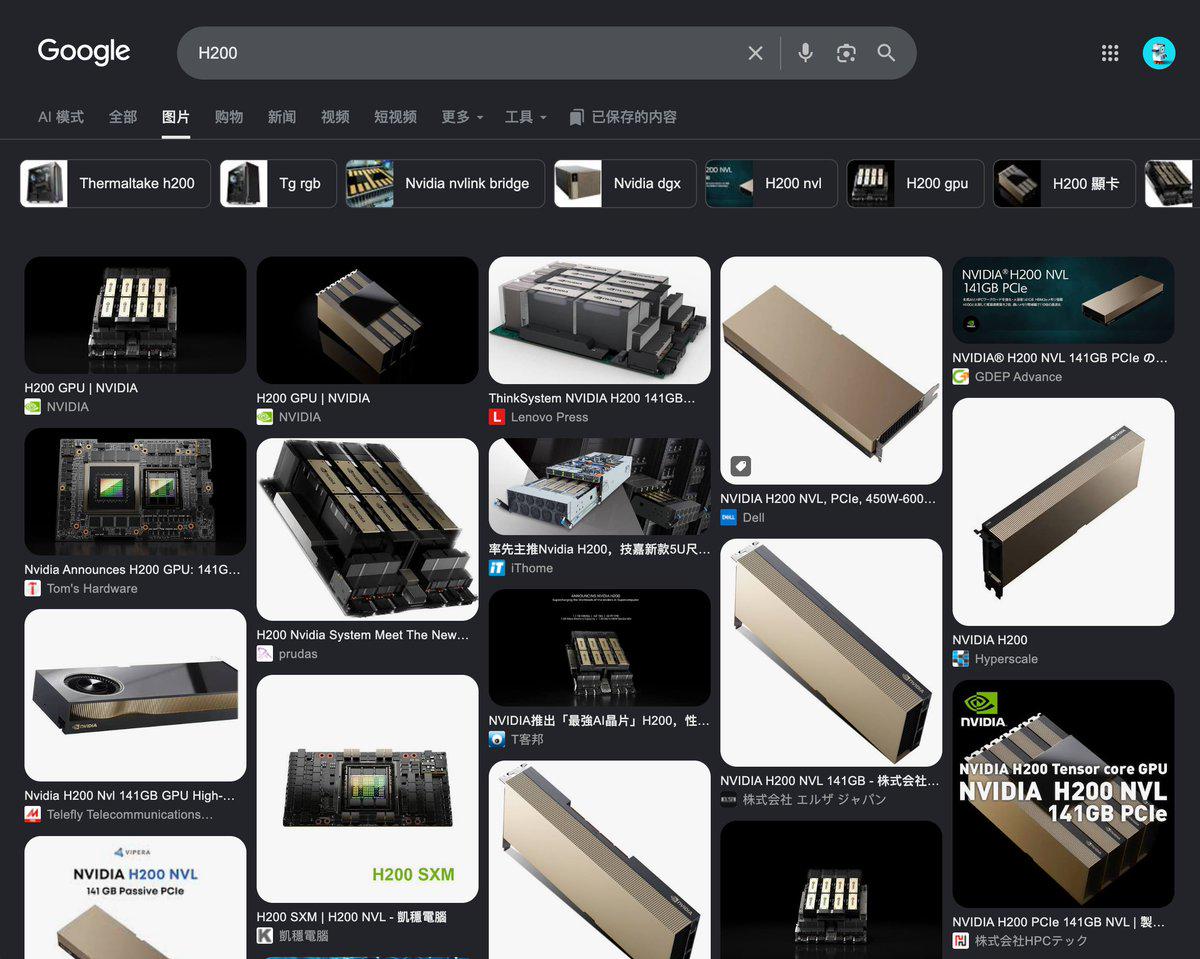1200x959 pixels.
Task: Open the HPCテック H200 Tensor core image
Action: [x=1063, y=794]
